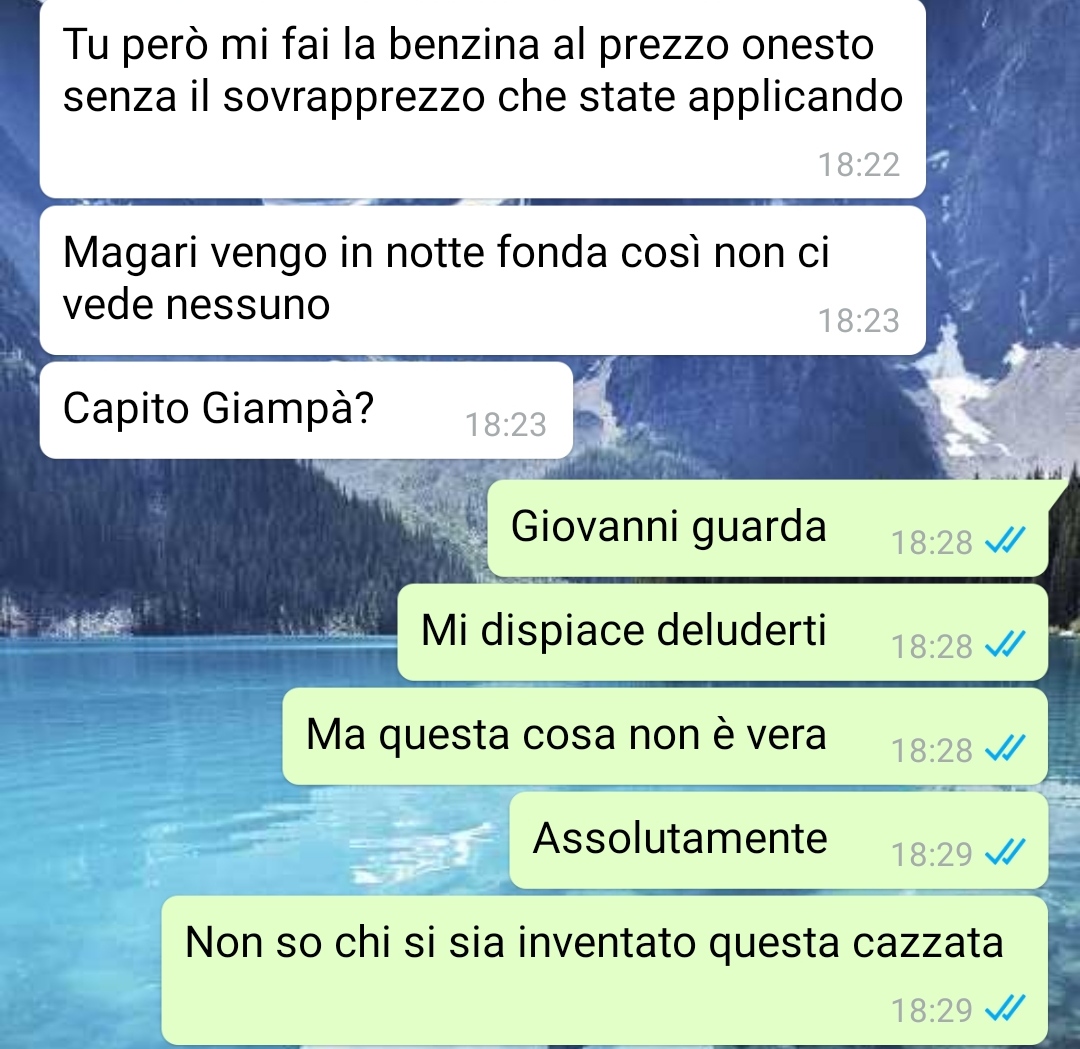Select the 'Magari vengo in notte fonda' message

click(x=482, y=280)
